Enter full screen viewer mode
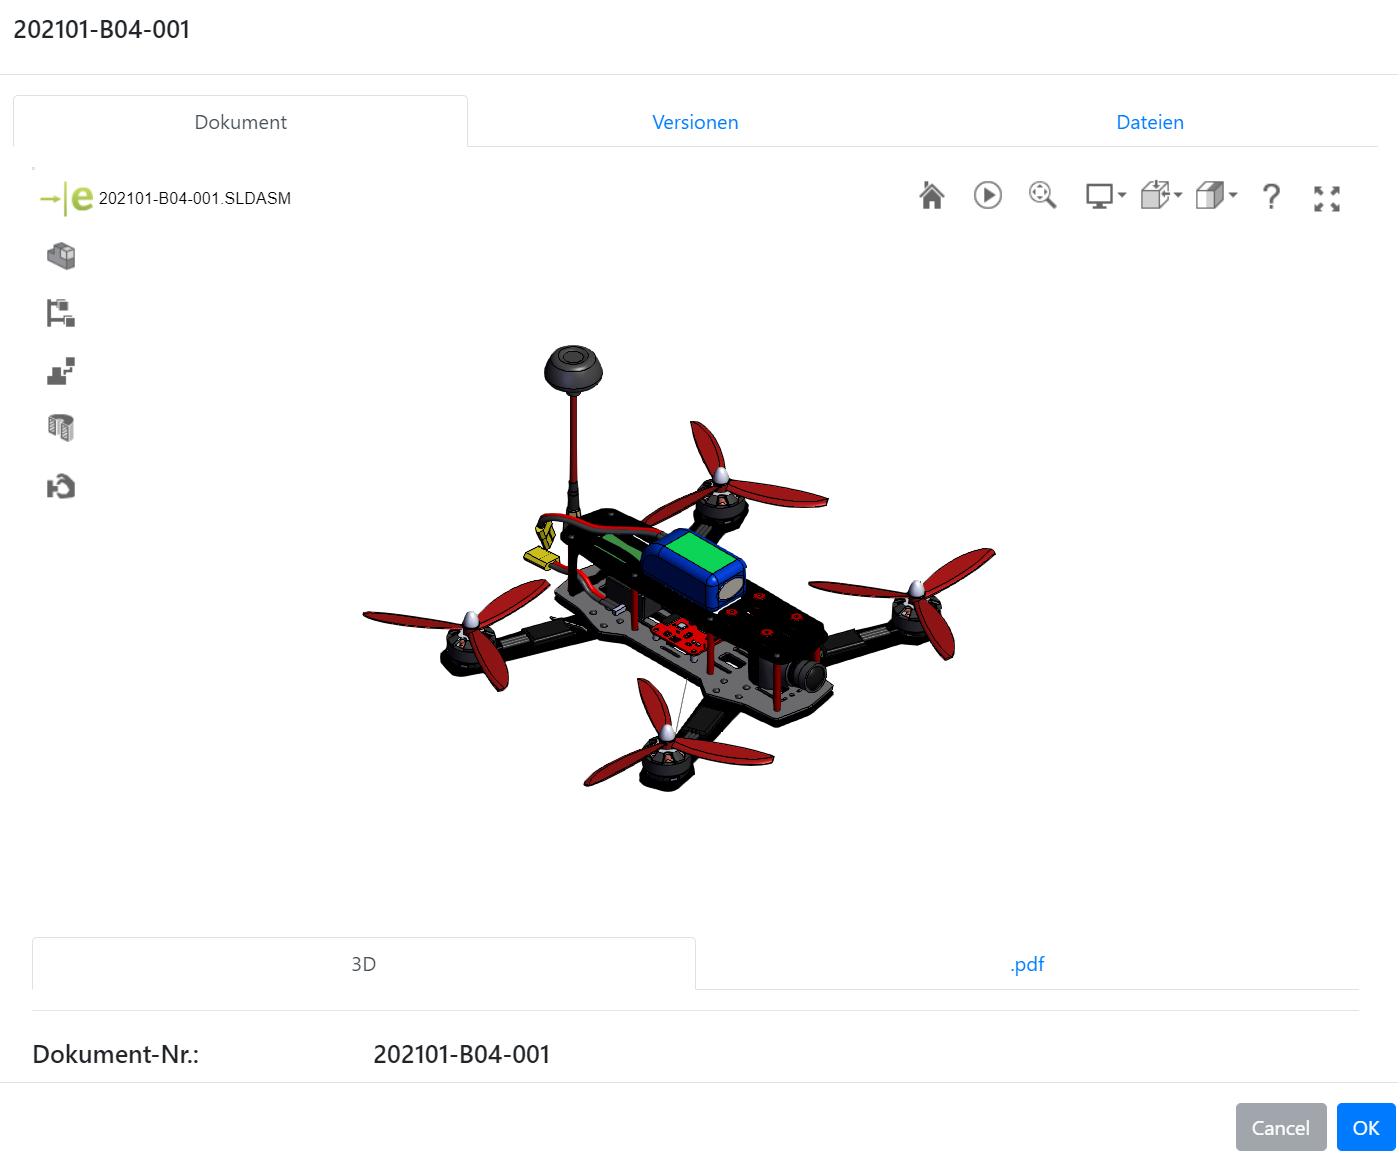The image size is (1398, 1163). pyautogui.click(x=1326, y=199)
